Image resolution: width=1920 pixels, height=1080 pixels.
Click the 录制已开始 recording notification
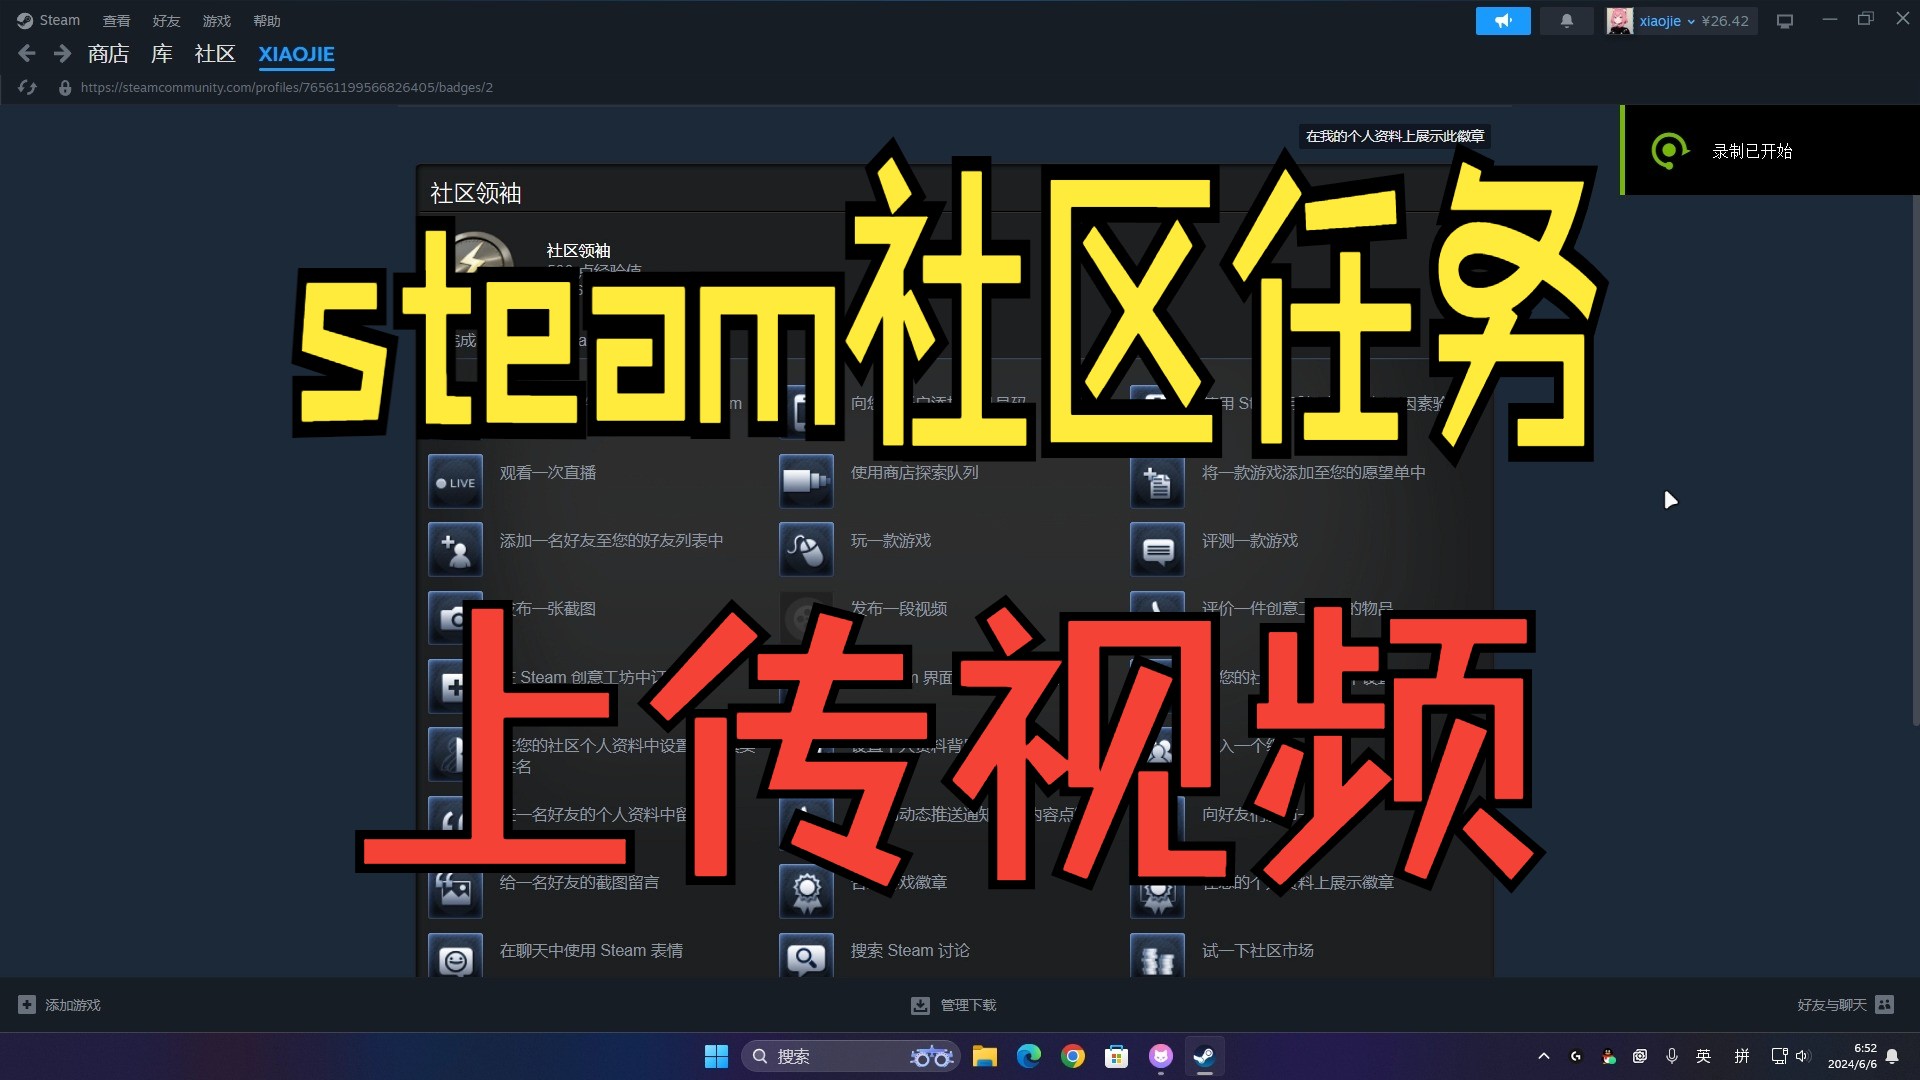coord(1770,150)
